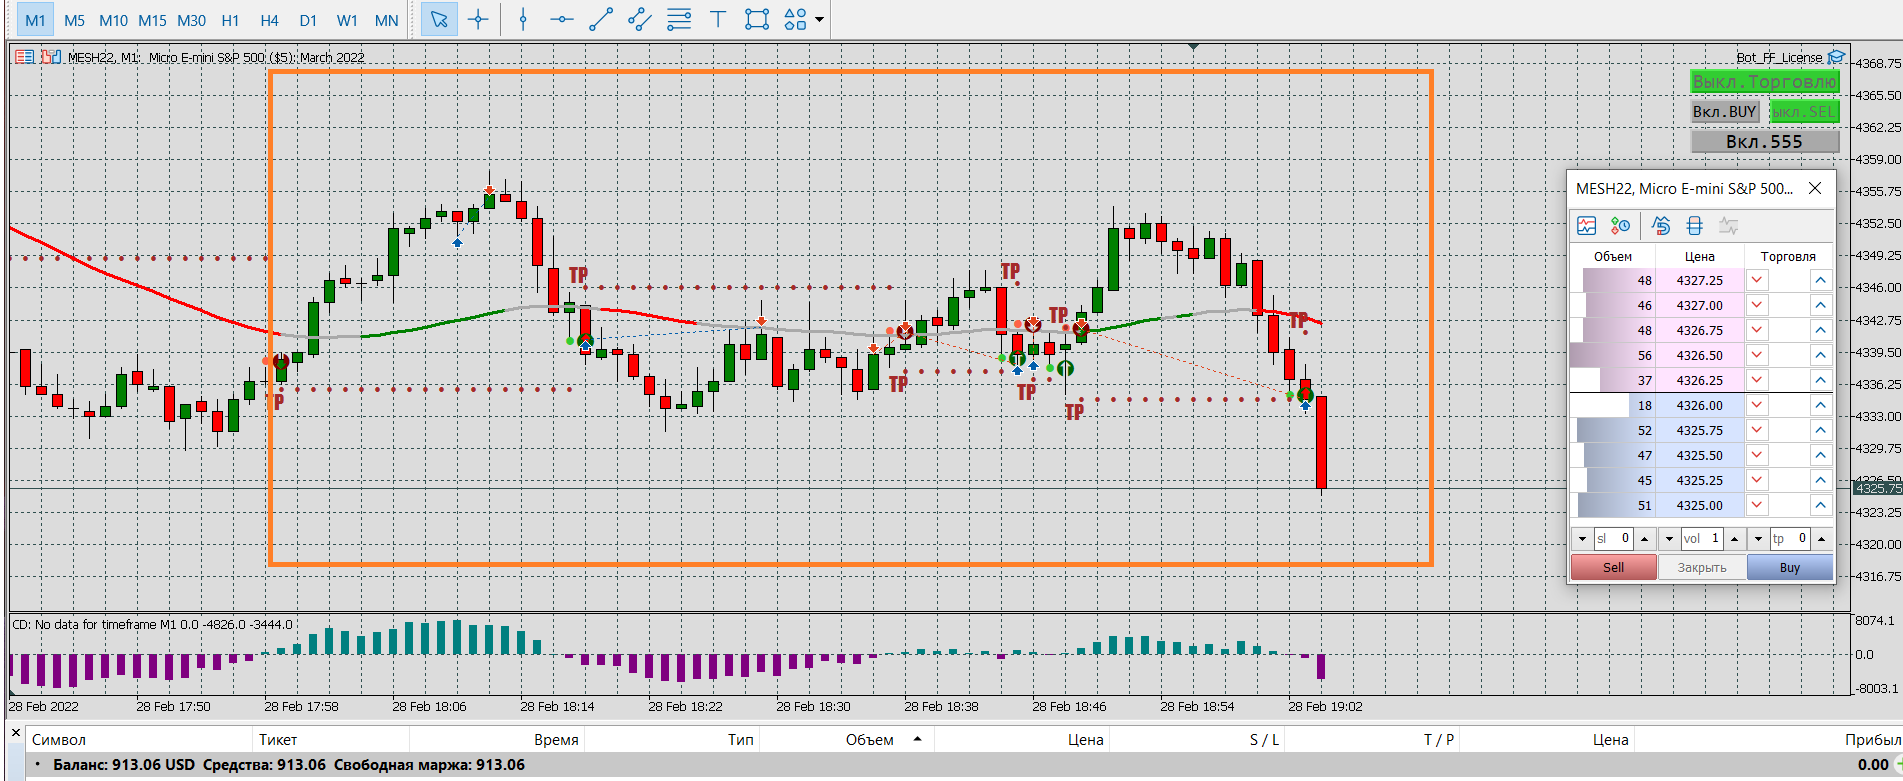Select the rectangle shape tool
This screenshot has width=1903, height=781.
pyautogui.click(x=757, y=20)
